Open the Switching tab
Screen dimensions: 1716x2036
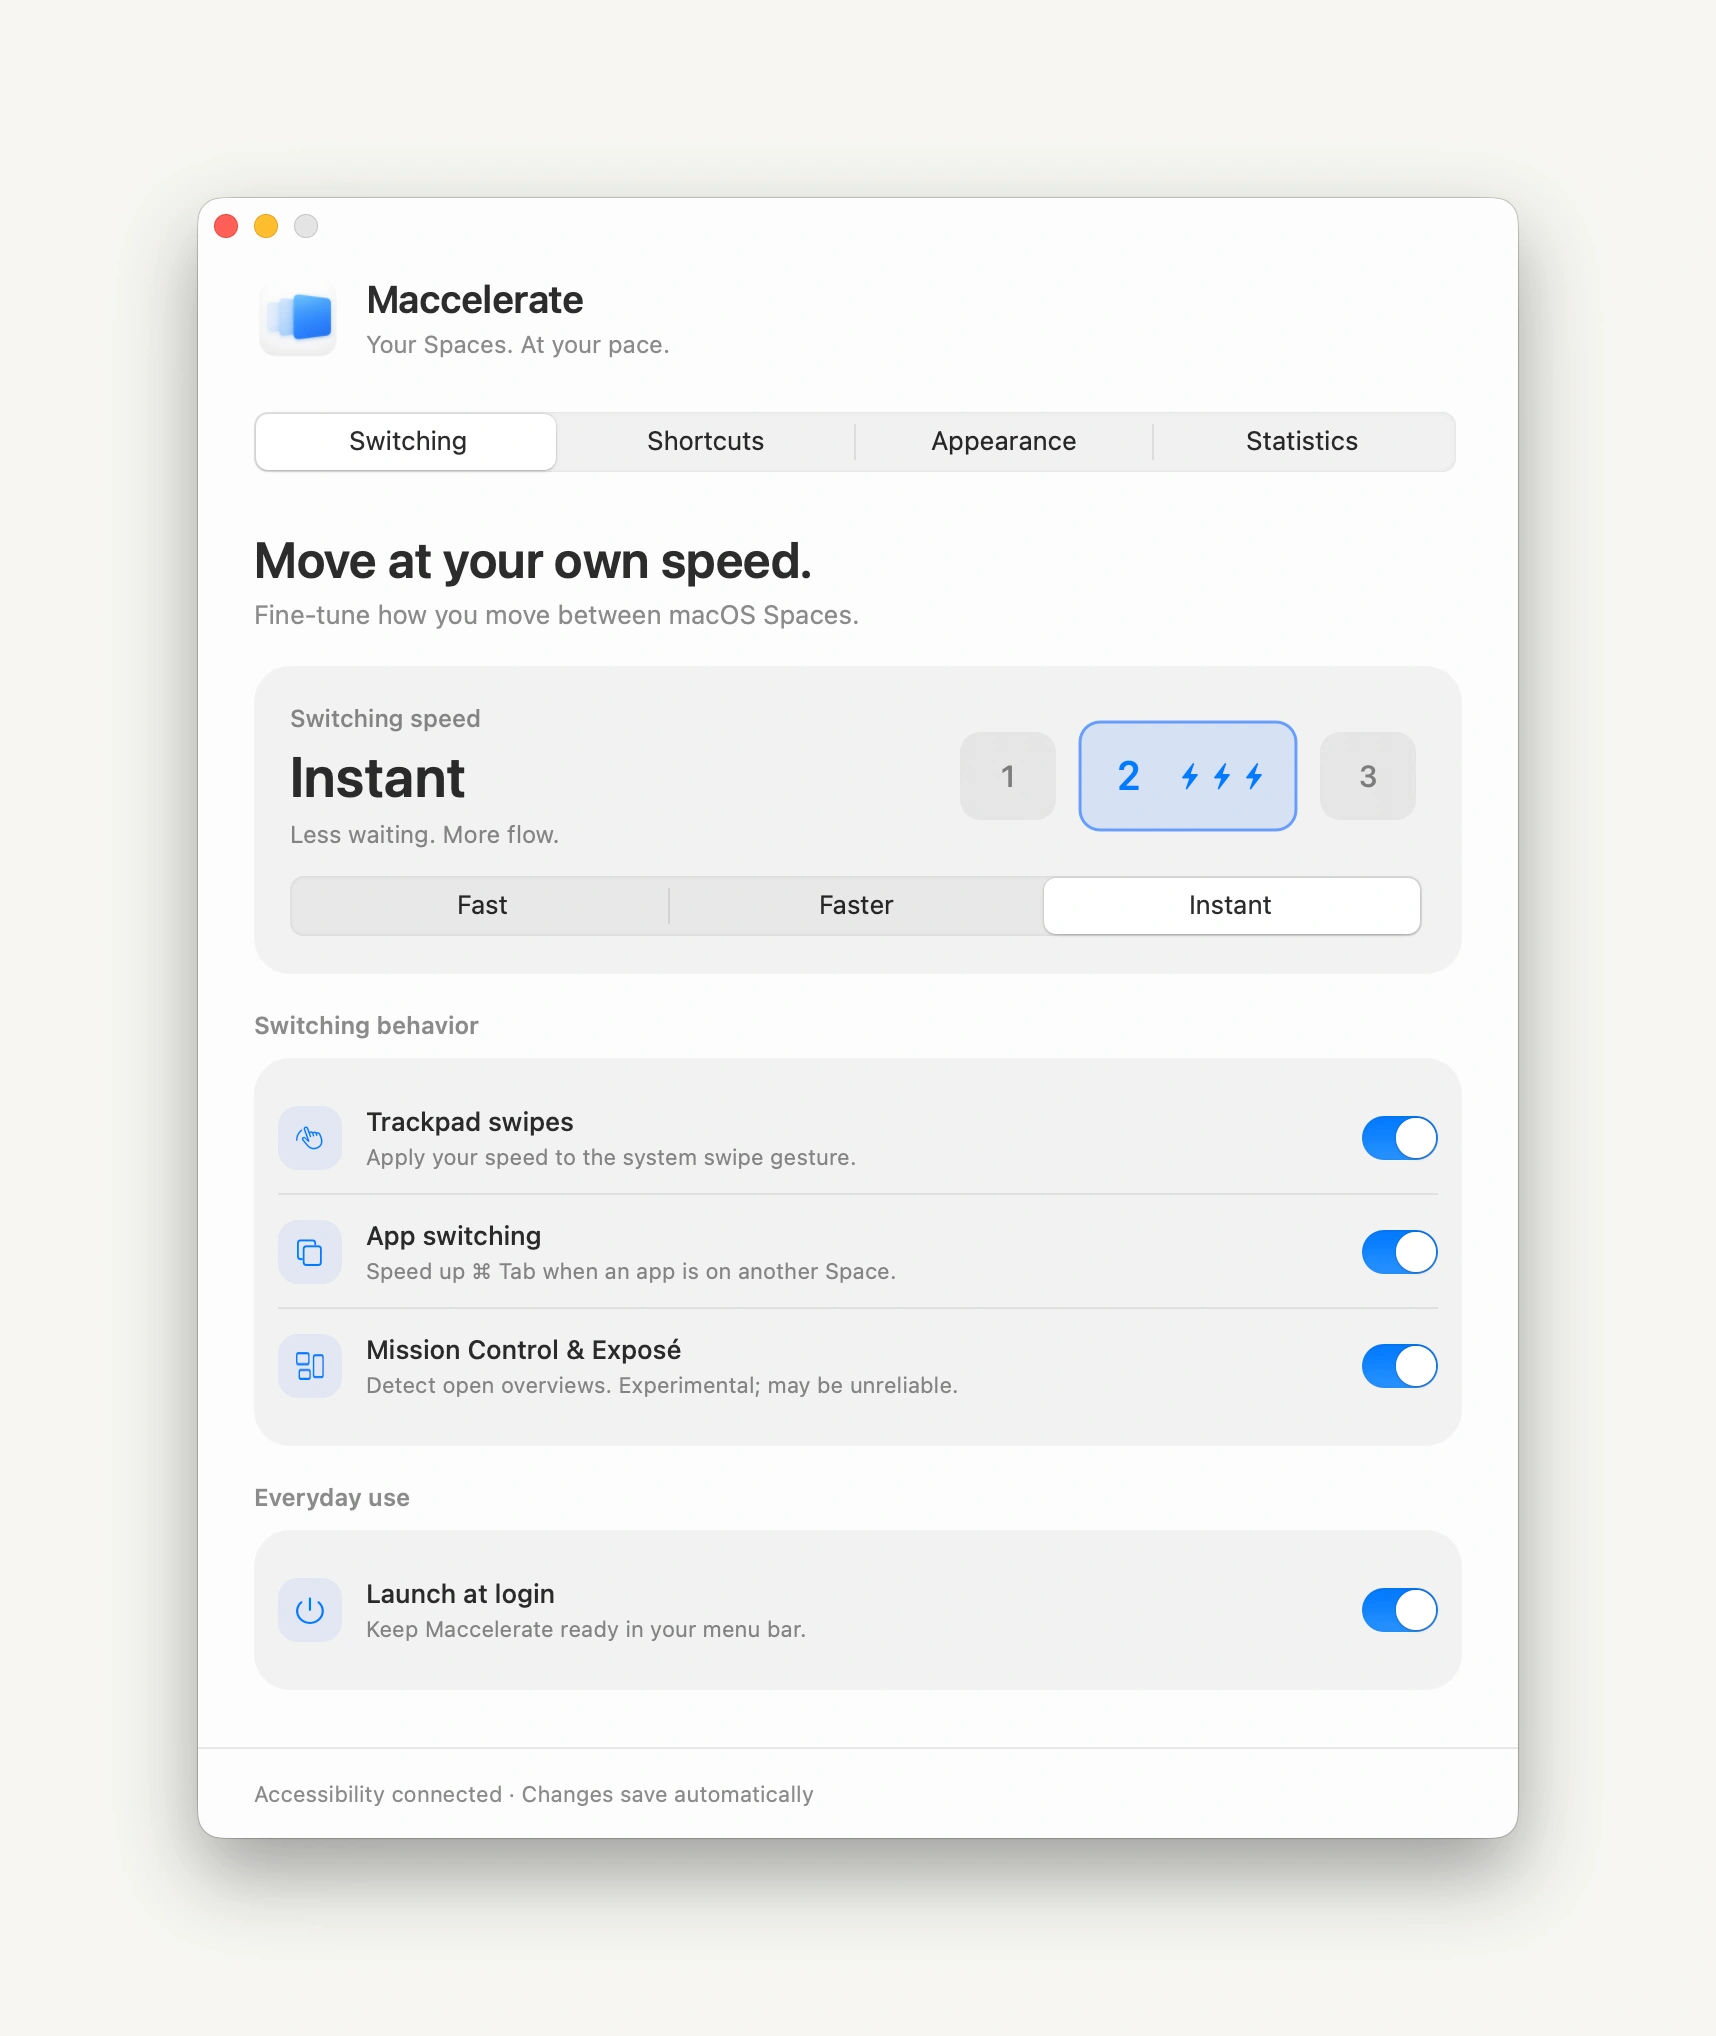(x=406, y=441)
